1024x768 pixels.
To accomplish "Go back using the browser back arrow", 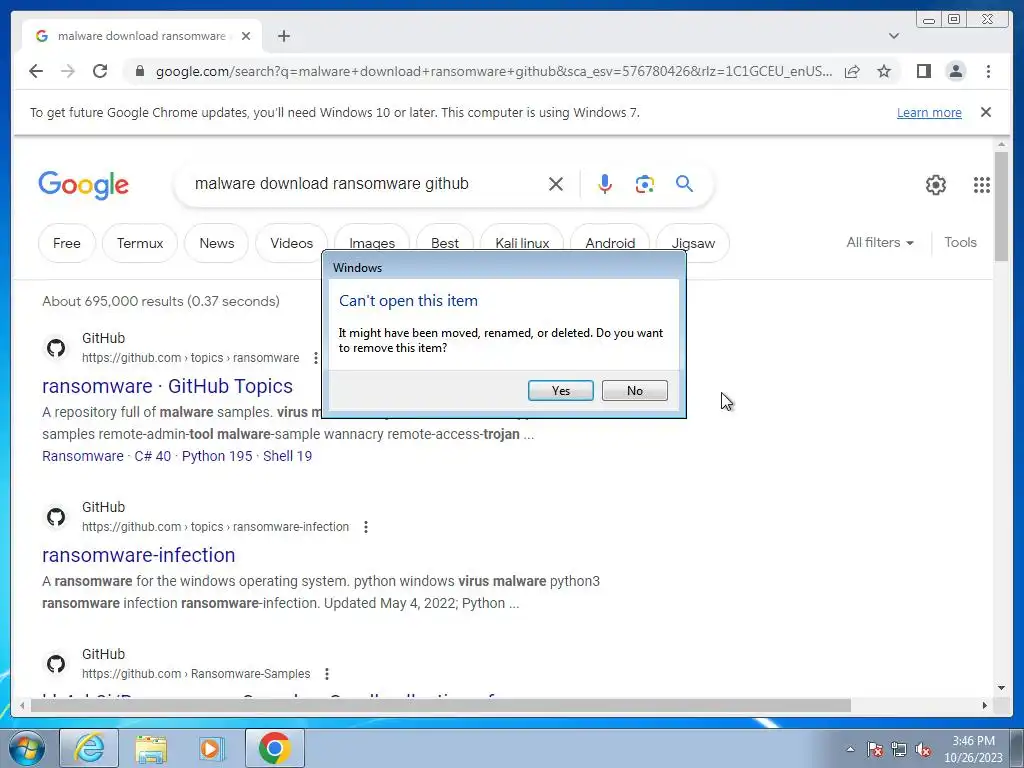I will coord(36,71).
